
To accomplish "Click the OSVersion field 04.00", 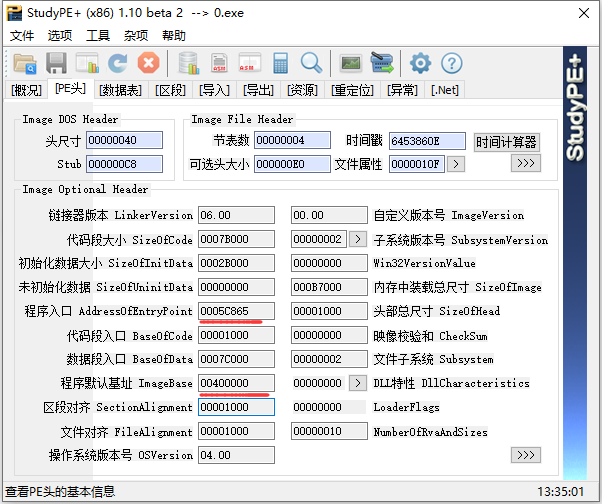I will pos(236,455).
